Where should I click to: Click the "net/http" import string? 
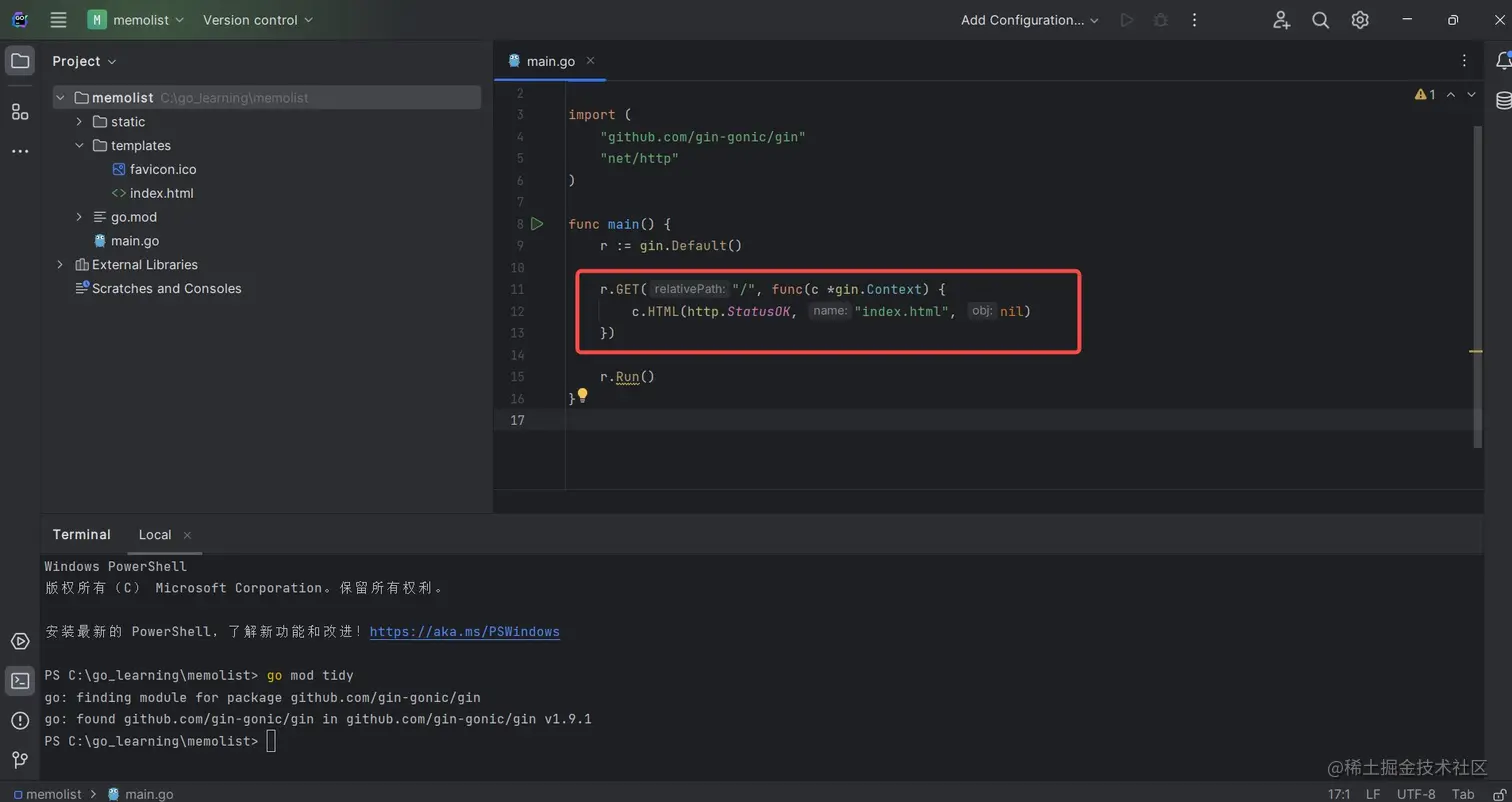(640, 158)
